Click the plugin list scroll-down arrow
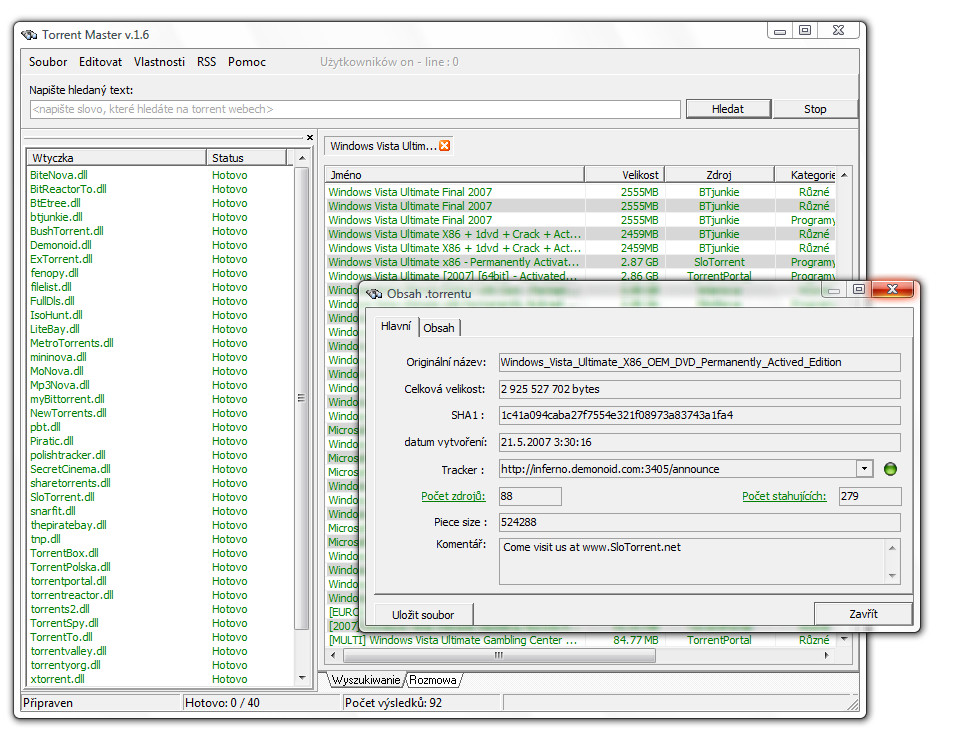957x737 pixels. tap(302, 678)
